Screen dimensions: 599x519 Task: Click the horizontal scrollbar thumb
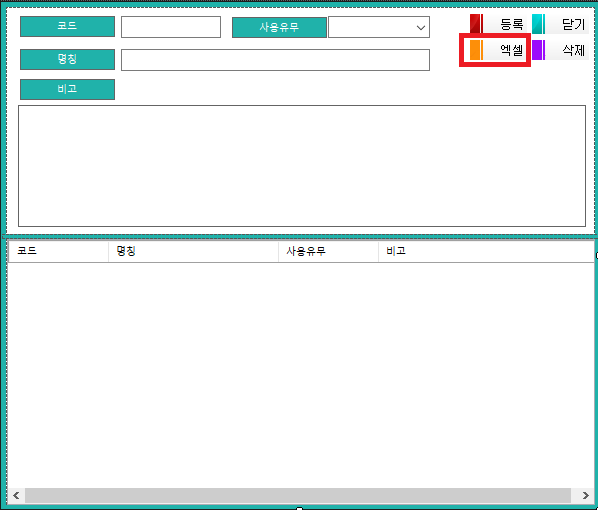298,496
